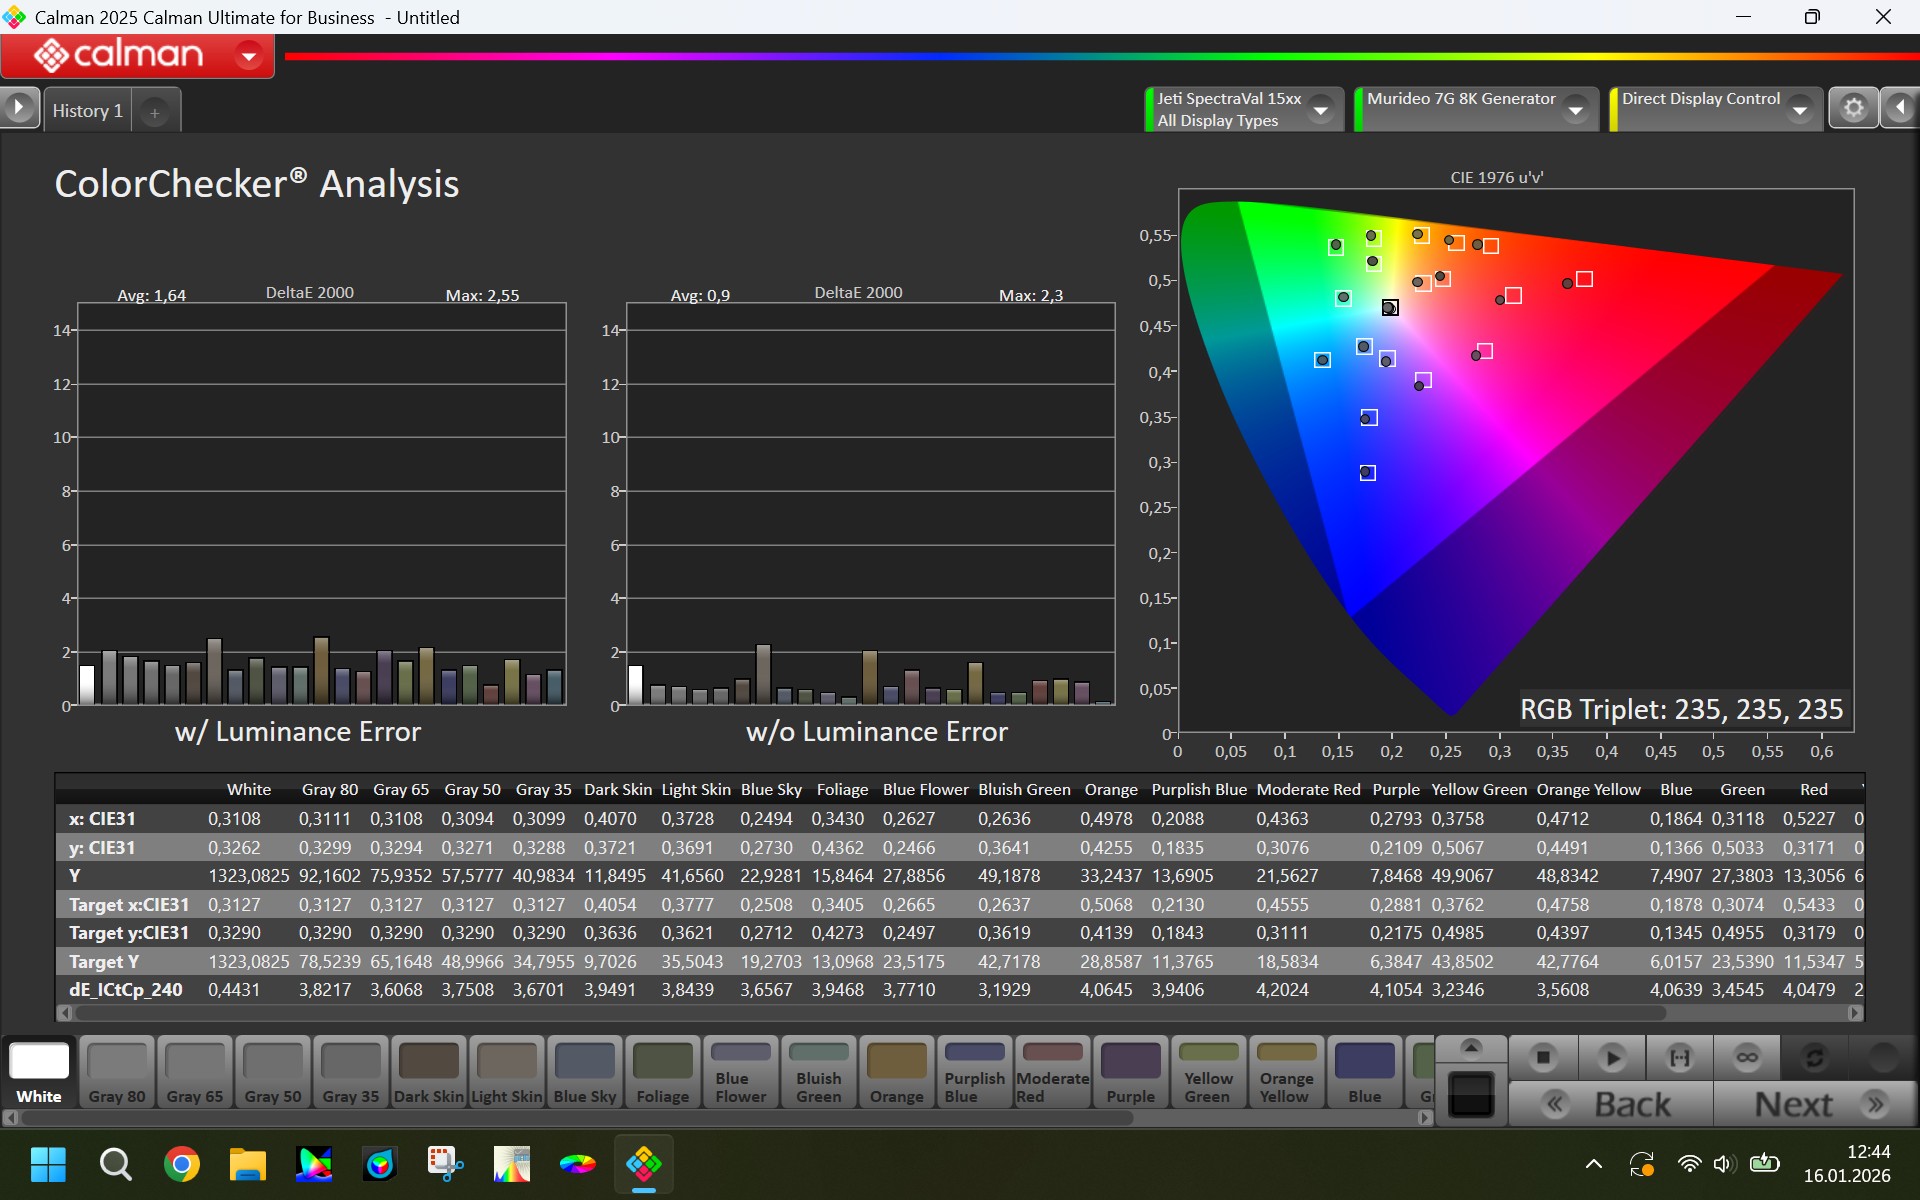Open Chrome from the taskbar
Screen dimensions: 1920x1200
(182, 1164)
